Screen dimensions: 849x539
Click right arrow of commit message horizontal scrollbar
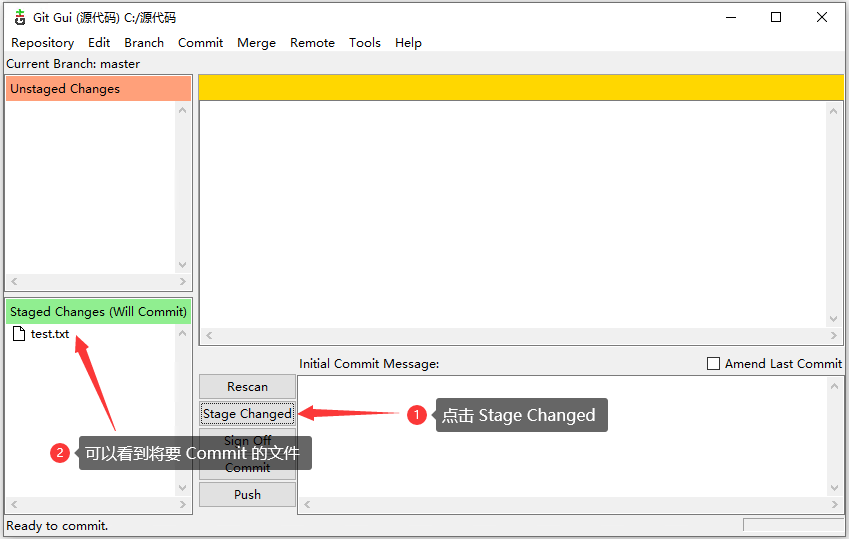point(834,504)
